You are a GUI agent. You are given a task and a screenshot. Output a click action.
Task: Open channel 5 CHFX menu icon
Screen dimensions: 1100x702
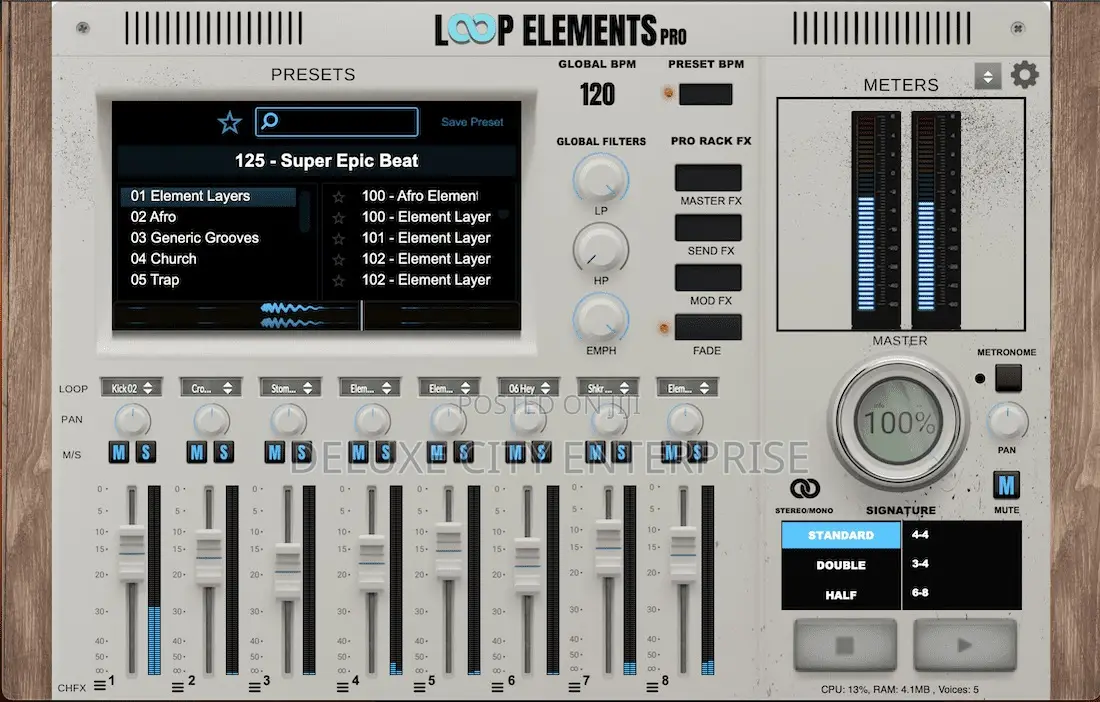(x=420, y=687)
